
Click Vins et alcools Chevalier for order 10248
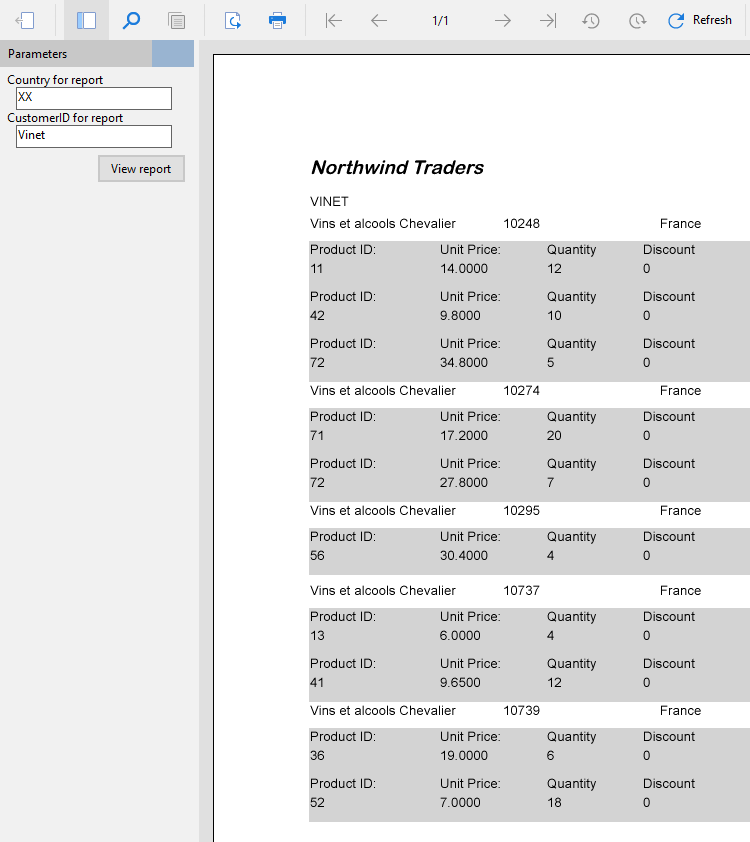pos(383,223)
